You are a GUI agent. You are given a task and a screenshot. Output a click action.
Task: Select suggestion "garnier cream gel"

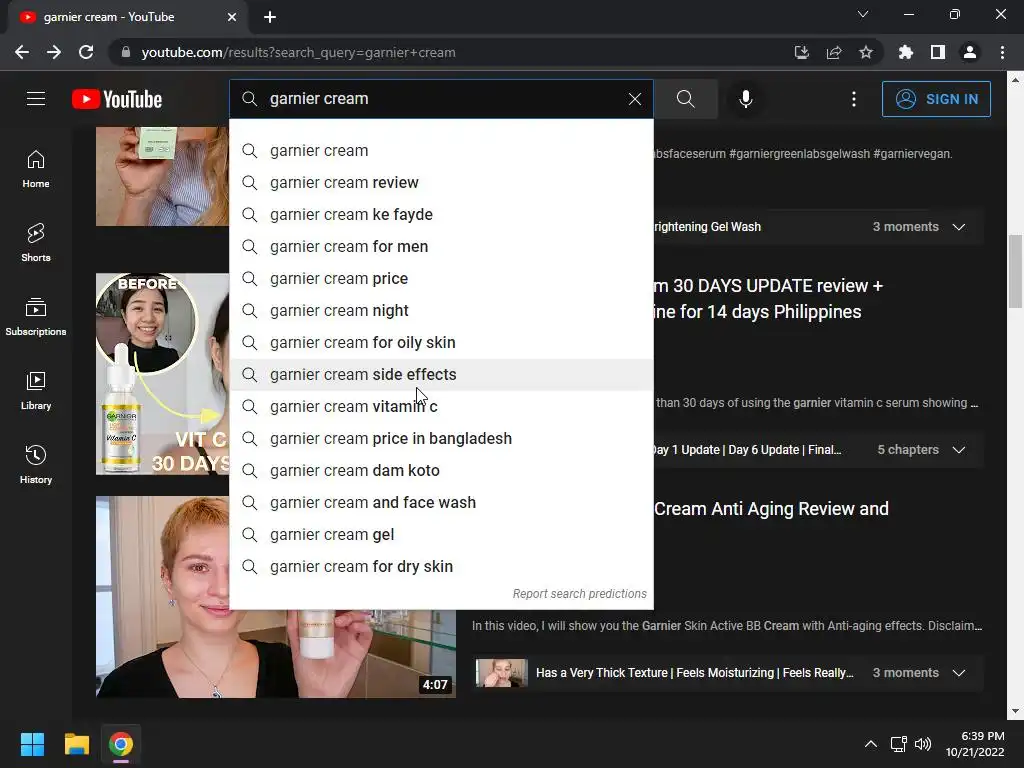pyautogui.click(x=441, y=534)
